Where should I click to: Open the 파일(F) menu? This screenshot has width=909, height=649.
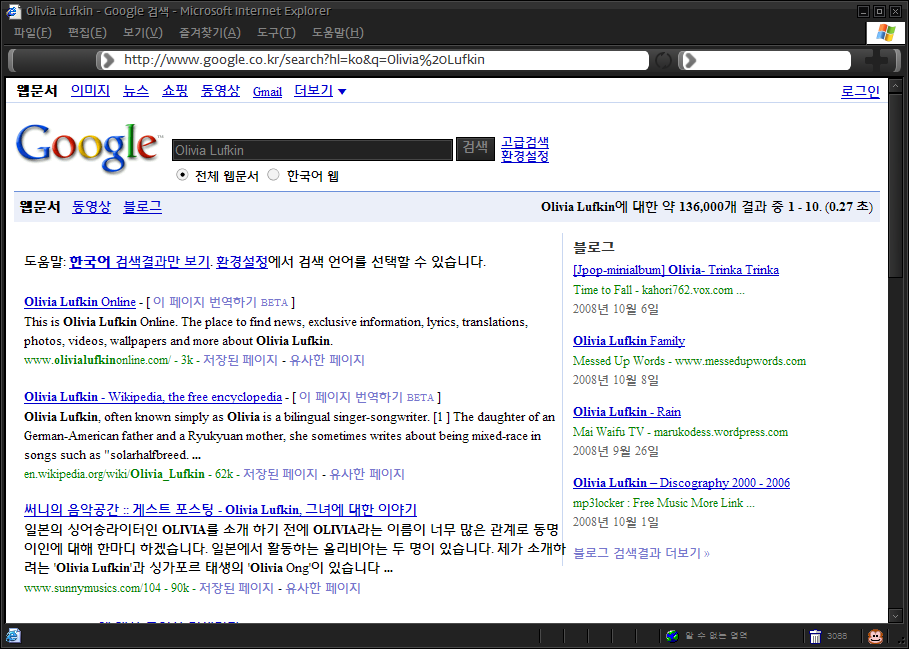coord(32,32)
